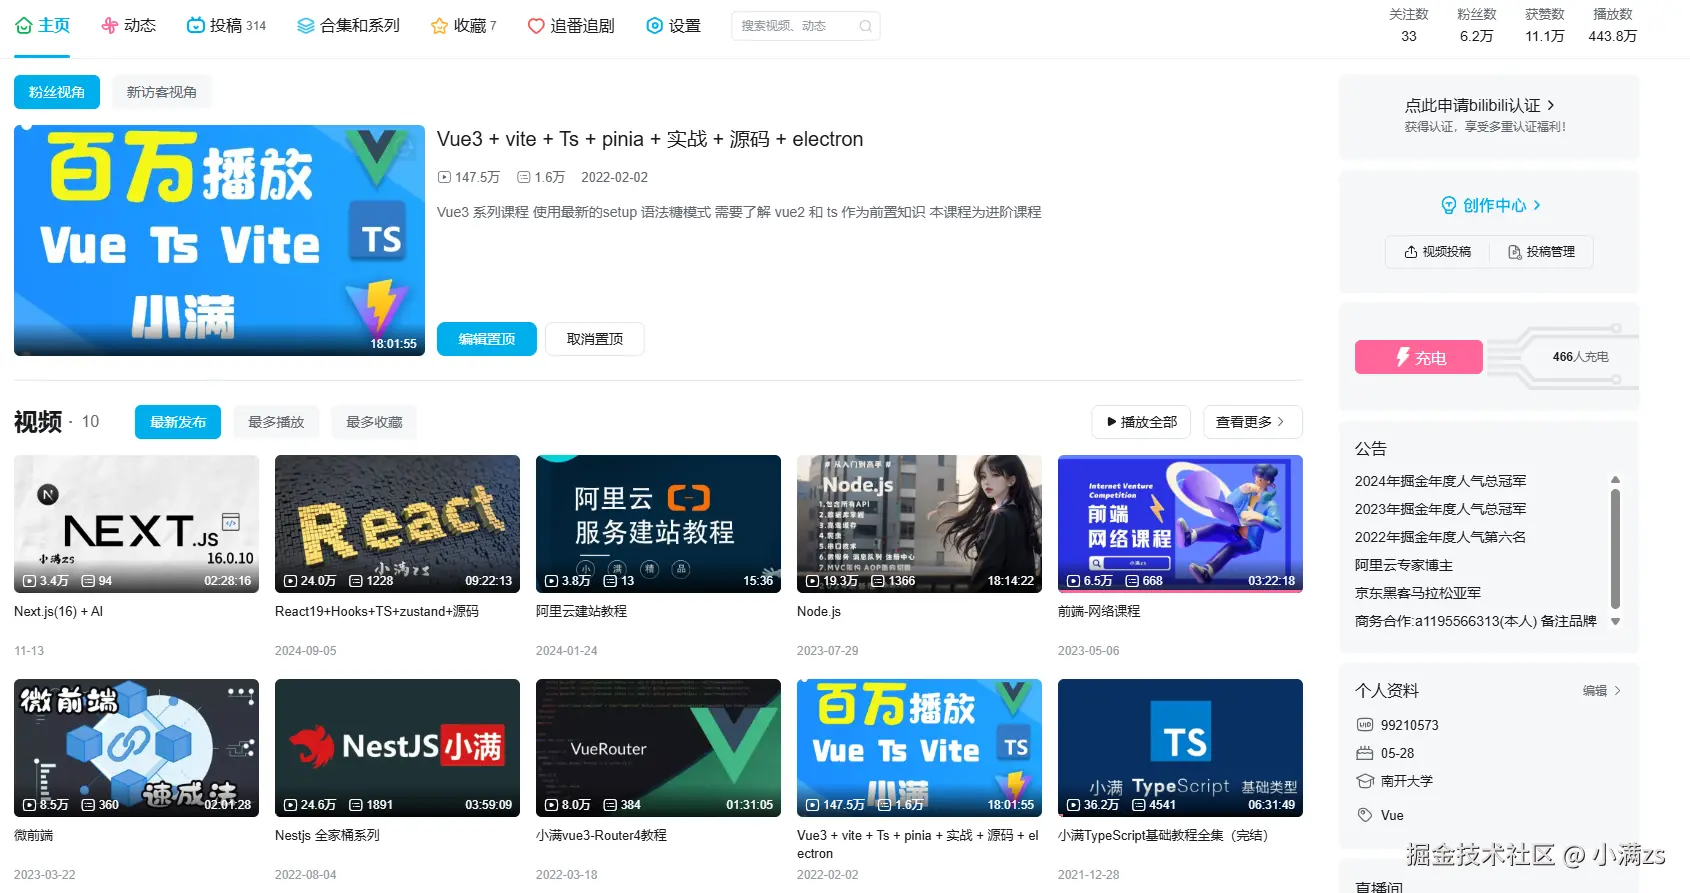This screenshot has height=893, width=1690.
Task: Open the 设置 settings tab
Action: click(x=673, y=25)
